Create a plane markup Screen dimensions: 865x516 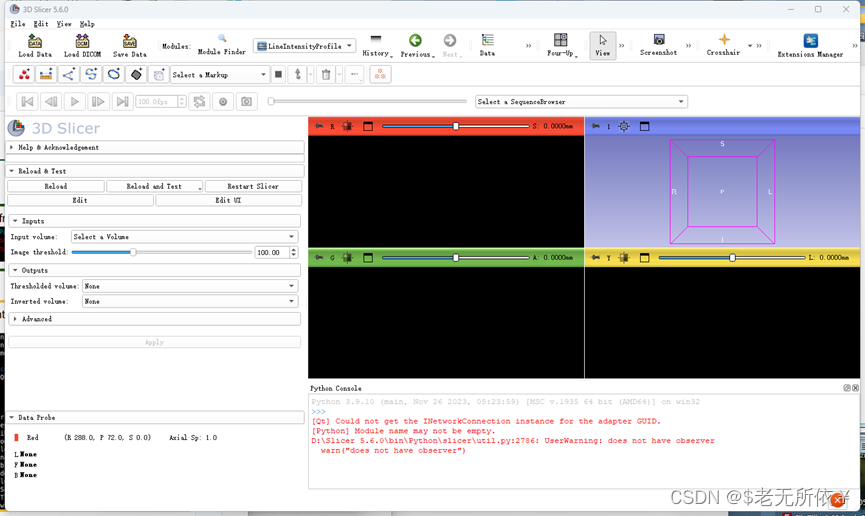pyautogui.click(x=136, y=75)
